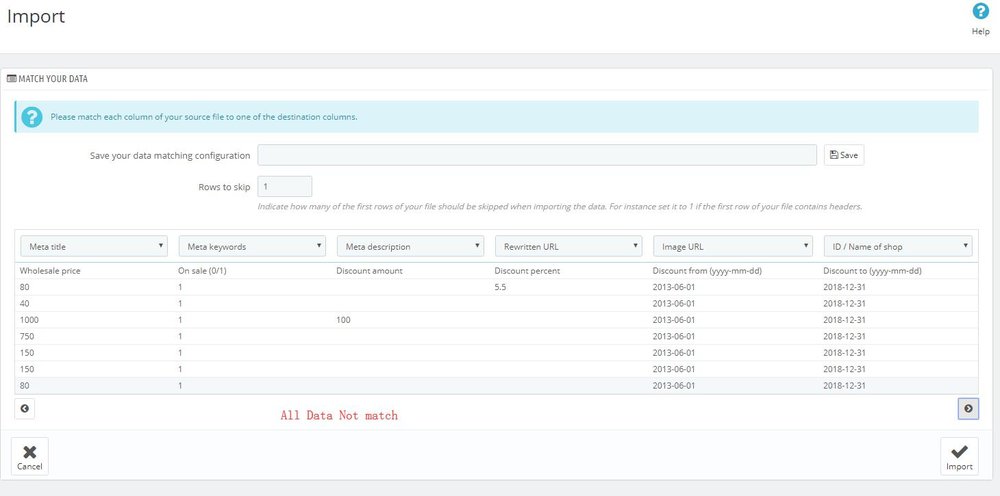Click the Match Your Data panel icon

[11, 79]
